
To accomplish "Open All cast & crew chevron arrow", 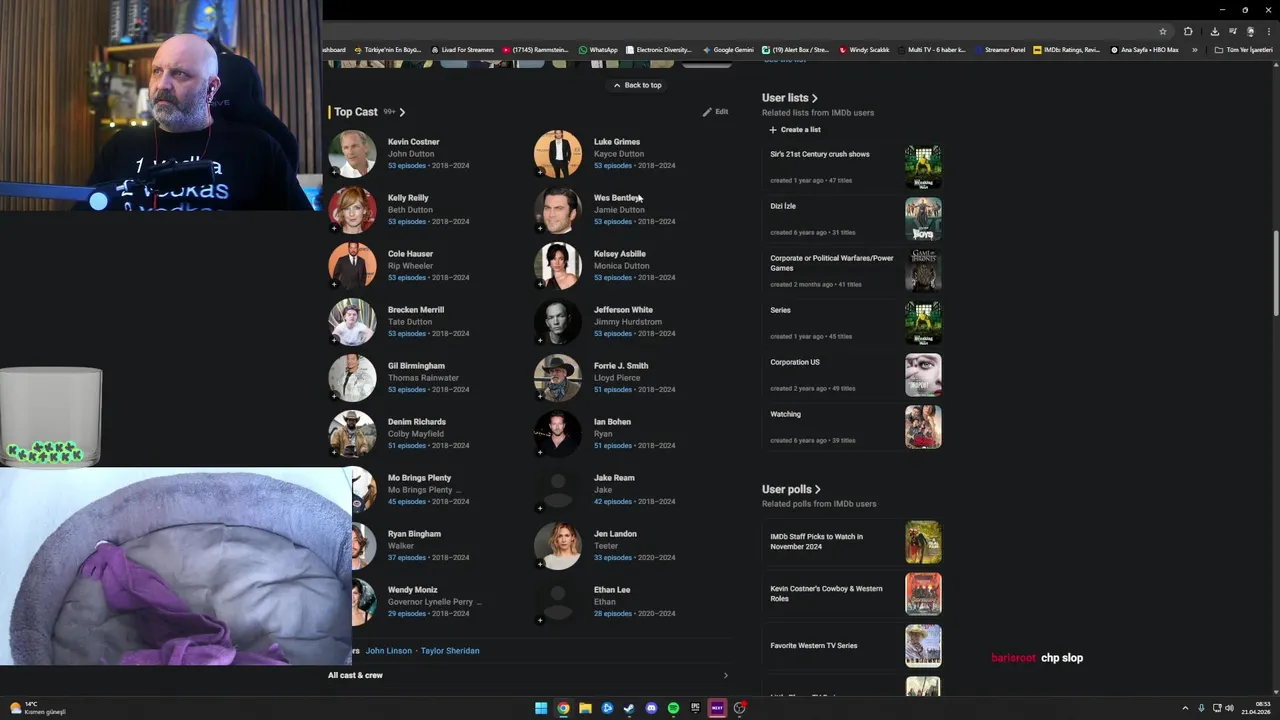I will (726, 675).
